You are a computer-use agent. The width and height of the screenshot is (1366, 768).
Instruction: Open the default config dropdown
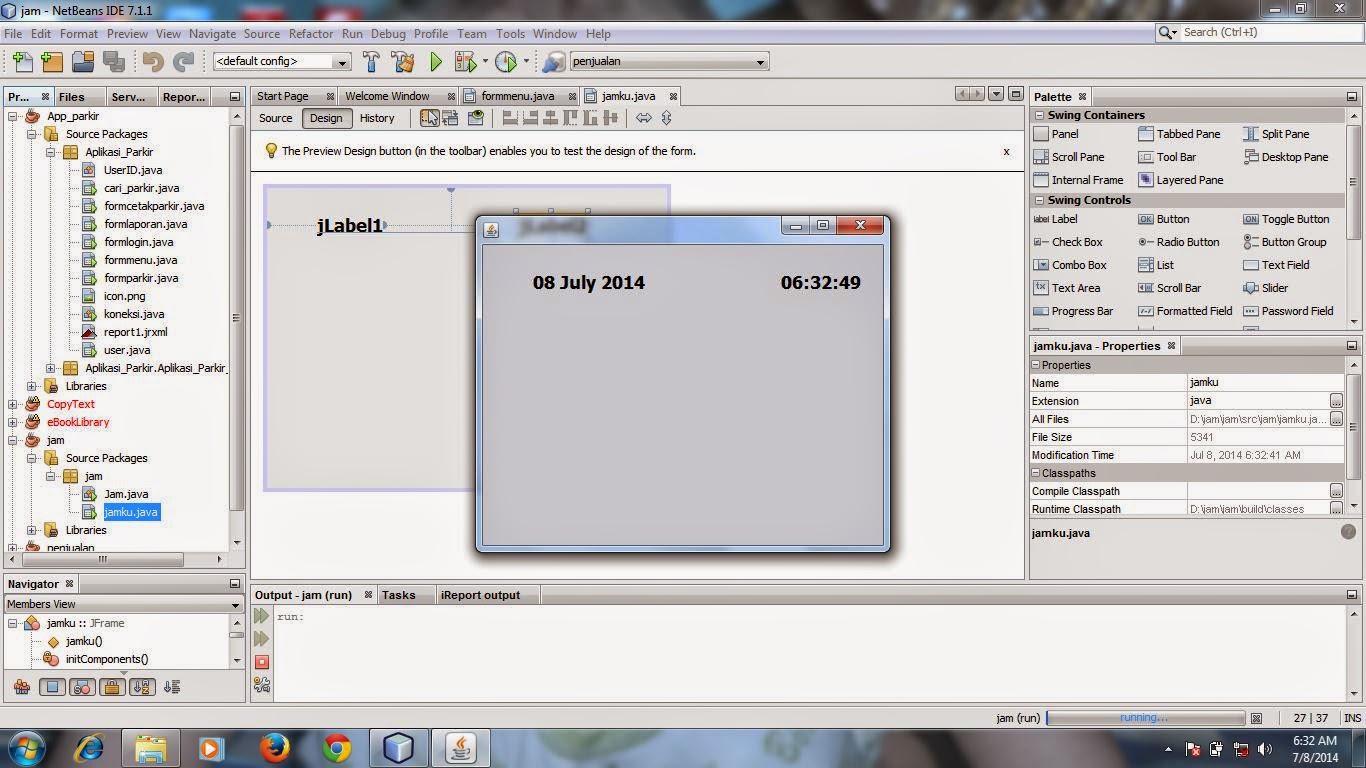341,61
